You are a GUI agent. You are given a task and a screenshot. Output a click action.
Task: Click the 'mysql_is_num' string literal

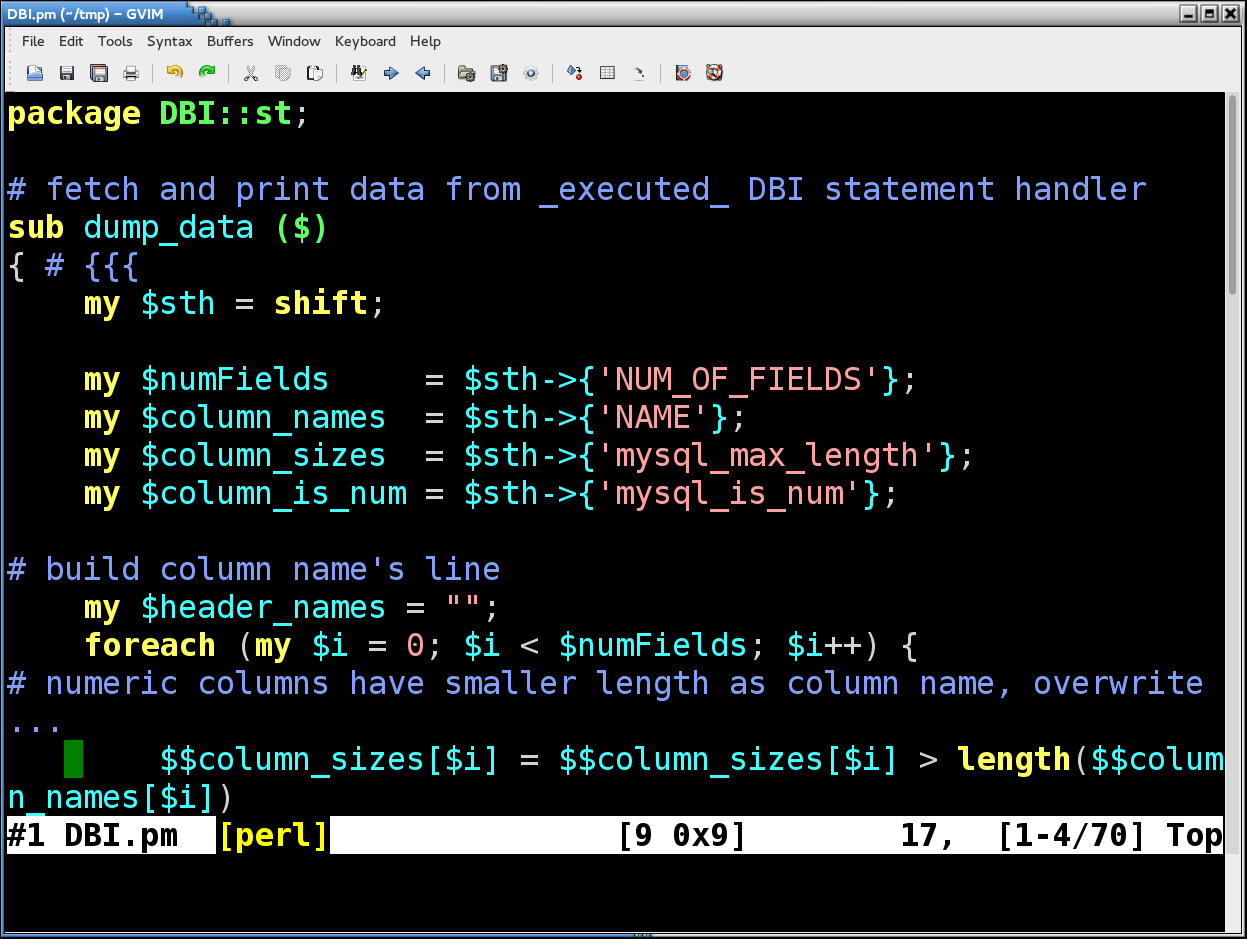[729, 493]
